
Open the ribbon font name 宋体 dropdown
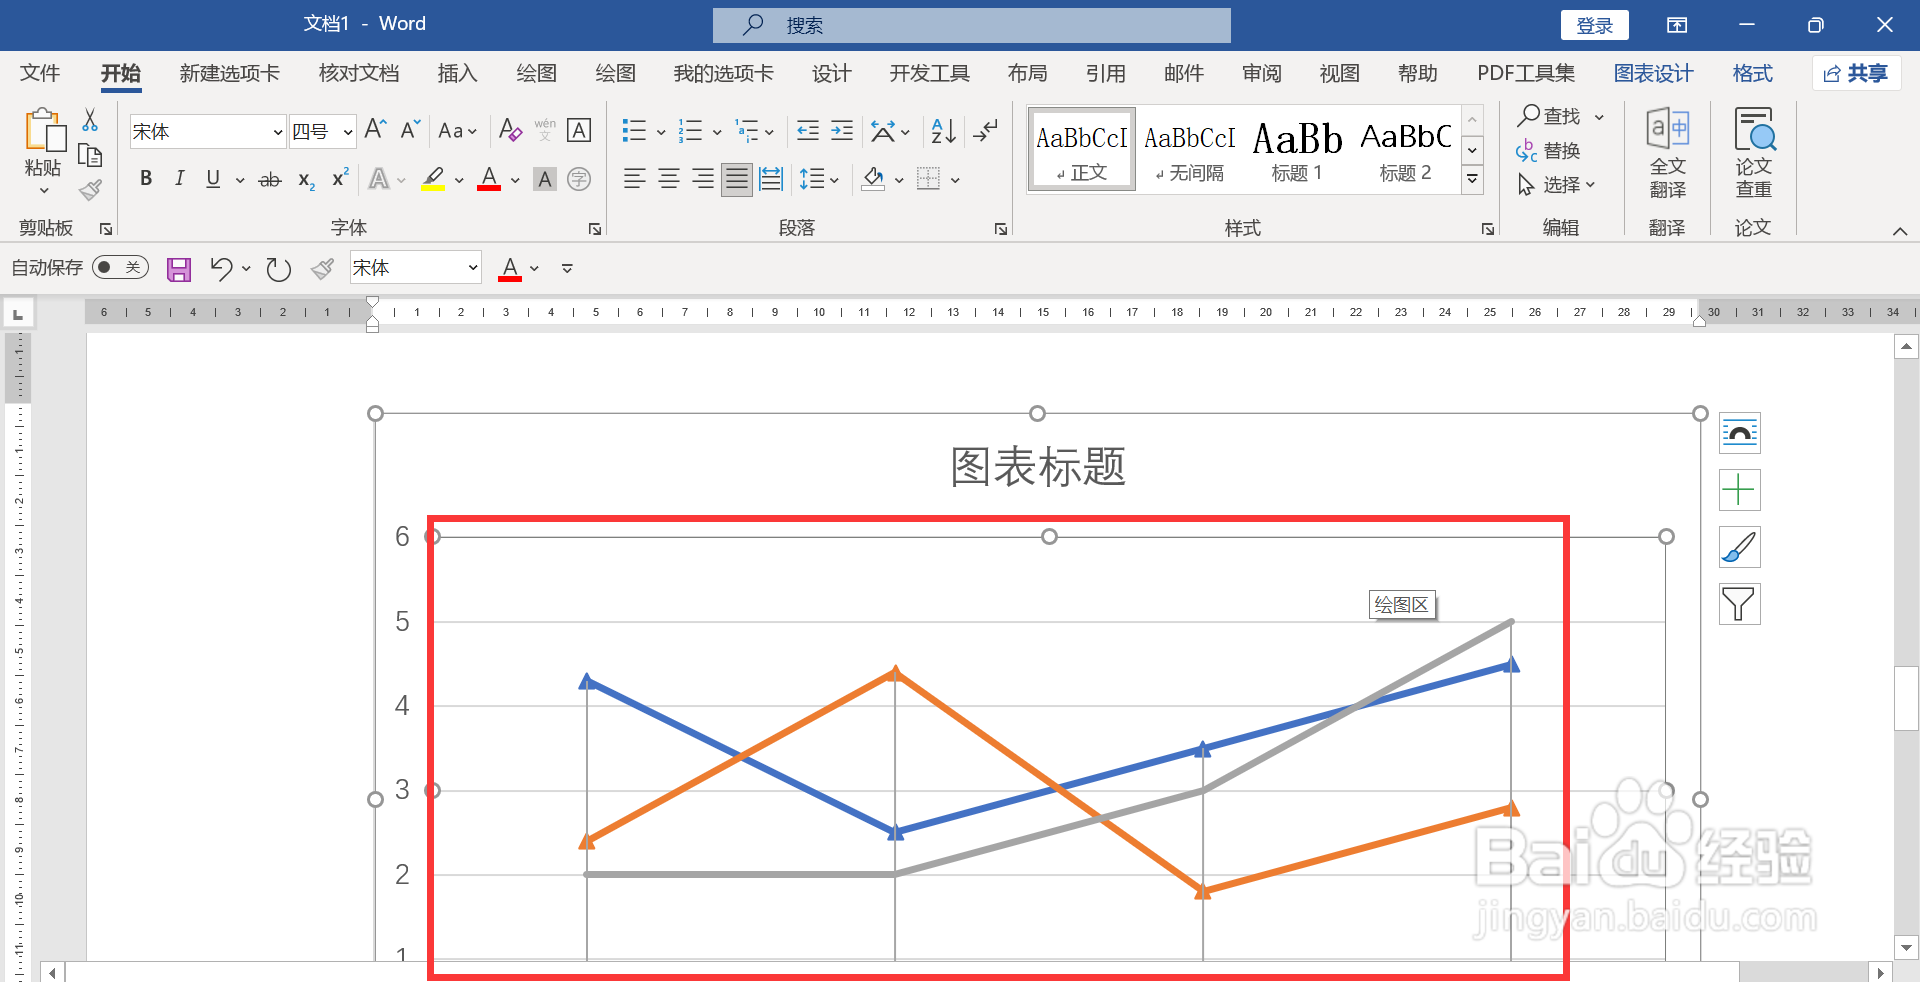click(x=278, y=132)
